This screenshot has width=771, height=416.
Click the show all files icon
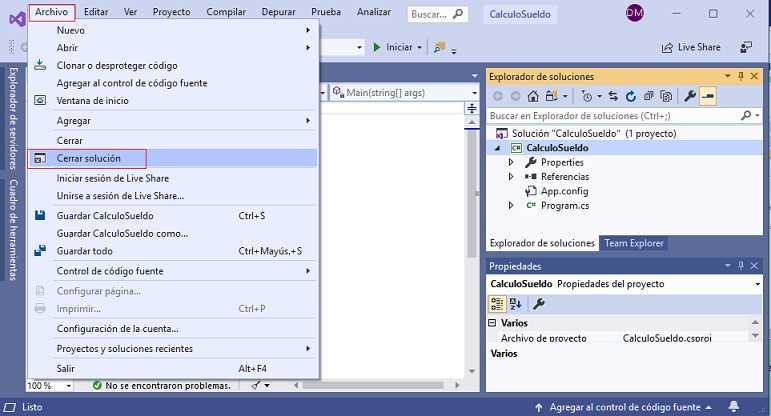point(666,96)
